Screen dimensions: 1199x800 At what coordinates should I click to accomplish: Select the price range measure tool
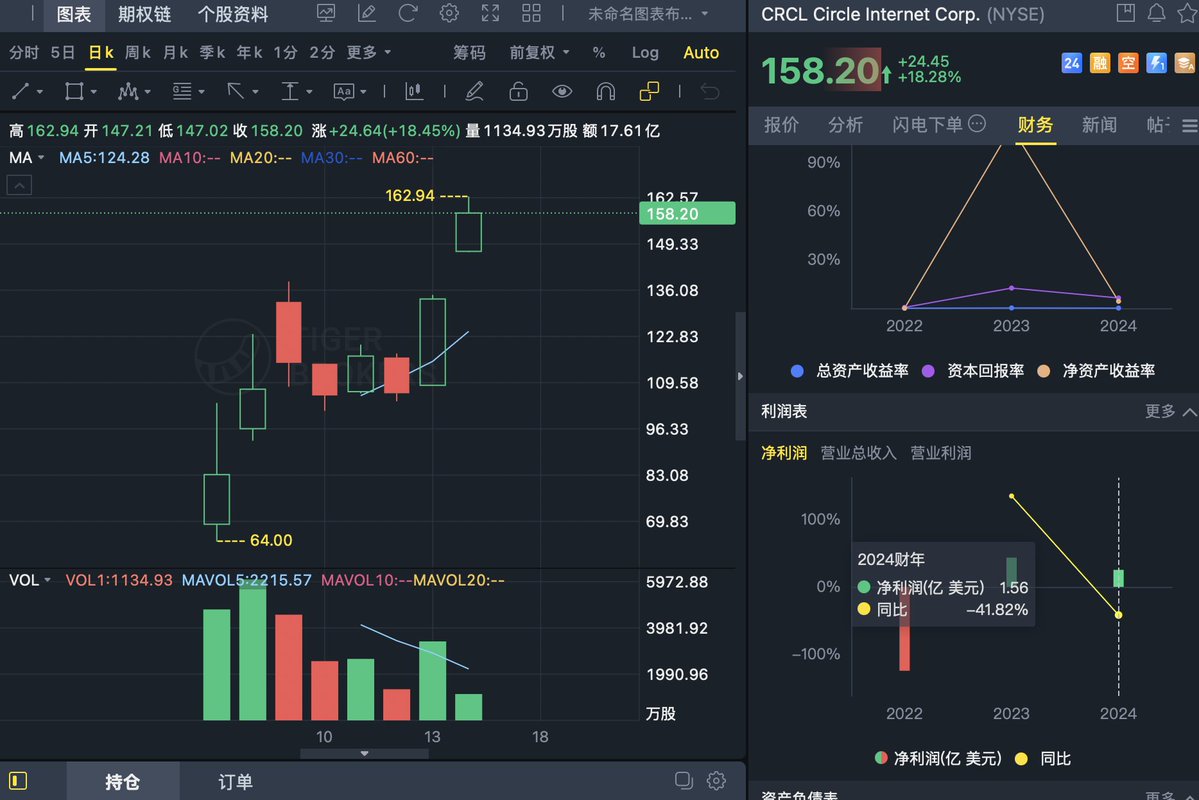pyautogui.click(x=290, y=92)
